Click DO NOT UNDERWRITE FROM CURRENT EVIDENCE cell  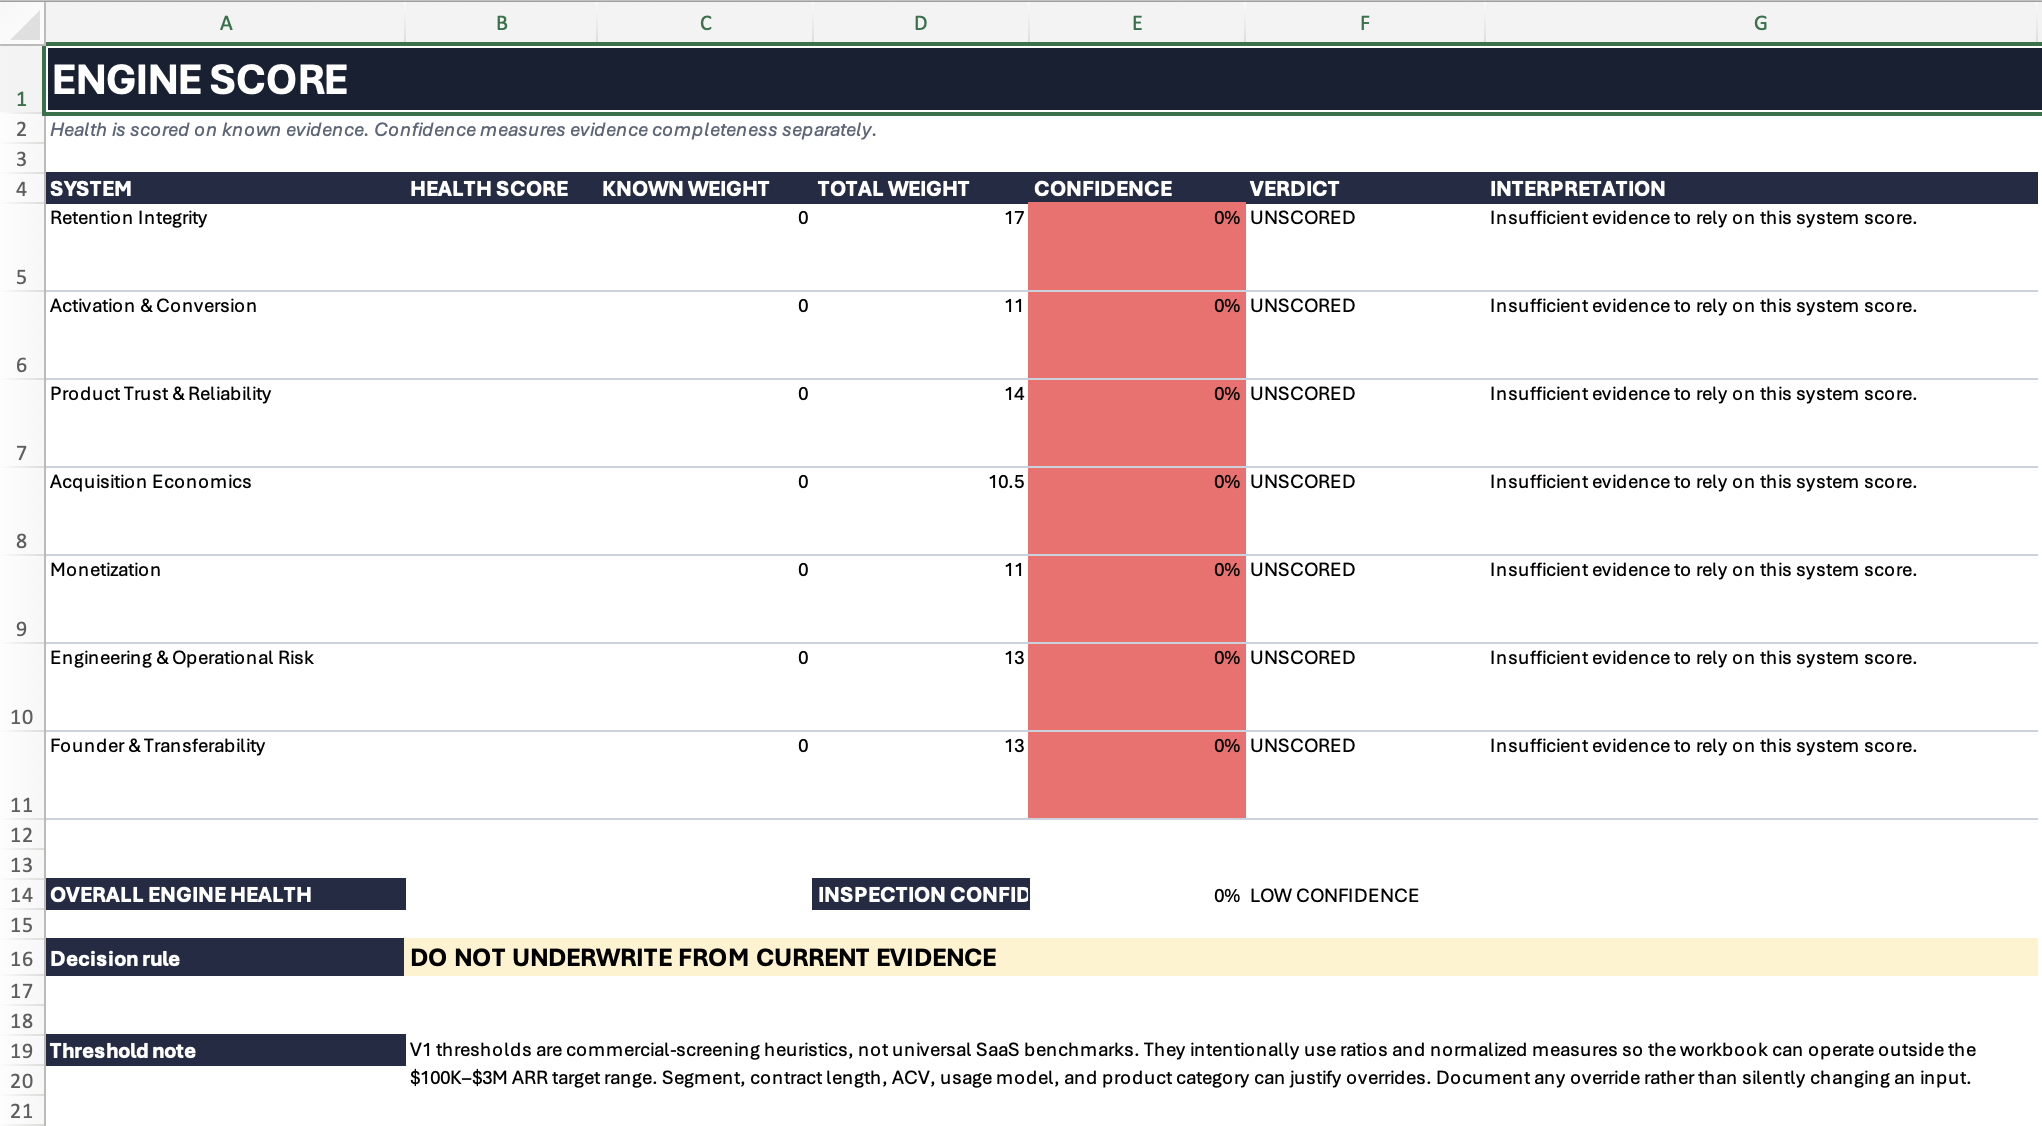click(1221, 958)
